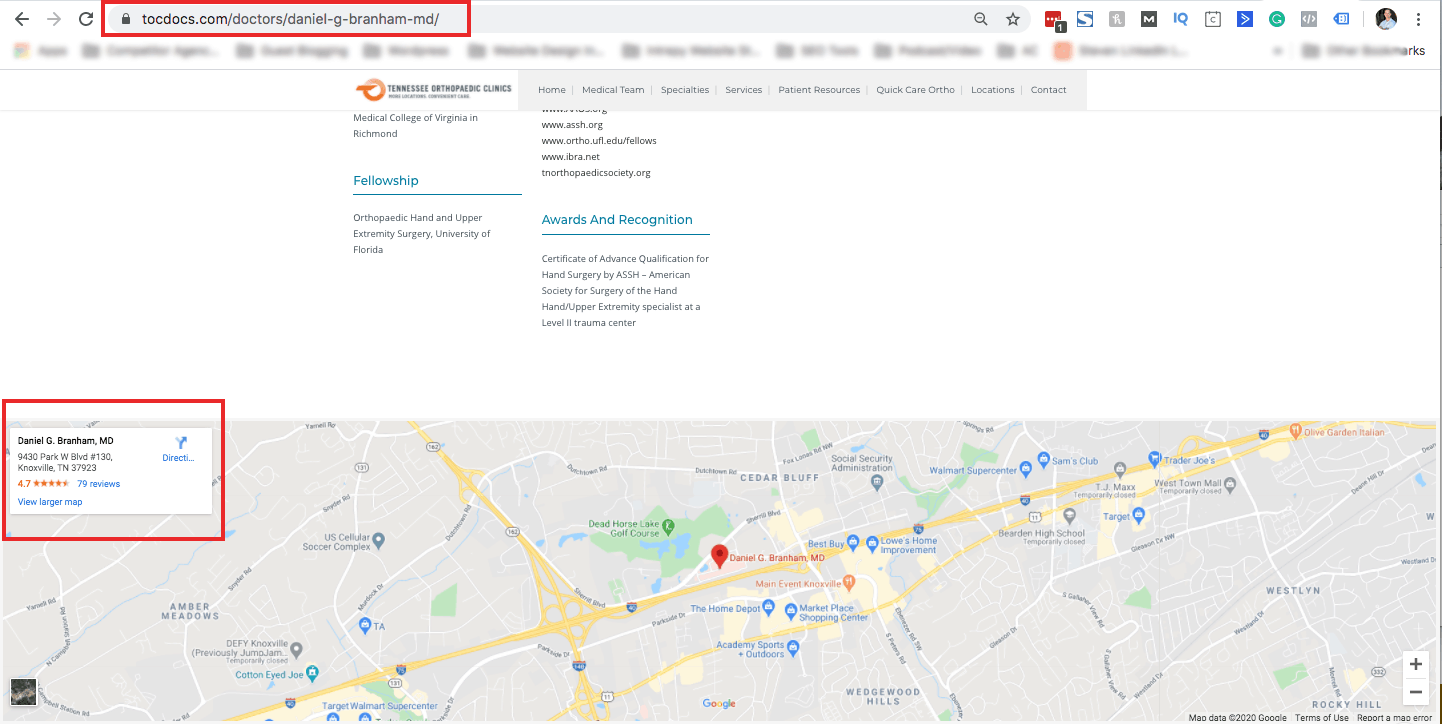Click the tocdocs.com address bar URL
The height and width of the screenshot is (724, 1442).
pyautogui.click(x=290, y=19)
